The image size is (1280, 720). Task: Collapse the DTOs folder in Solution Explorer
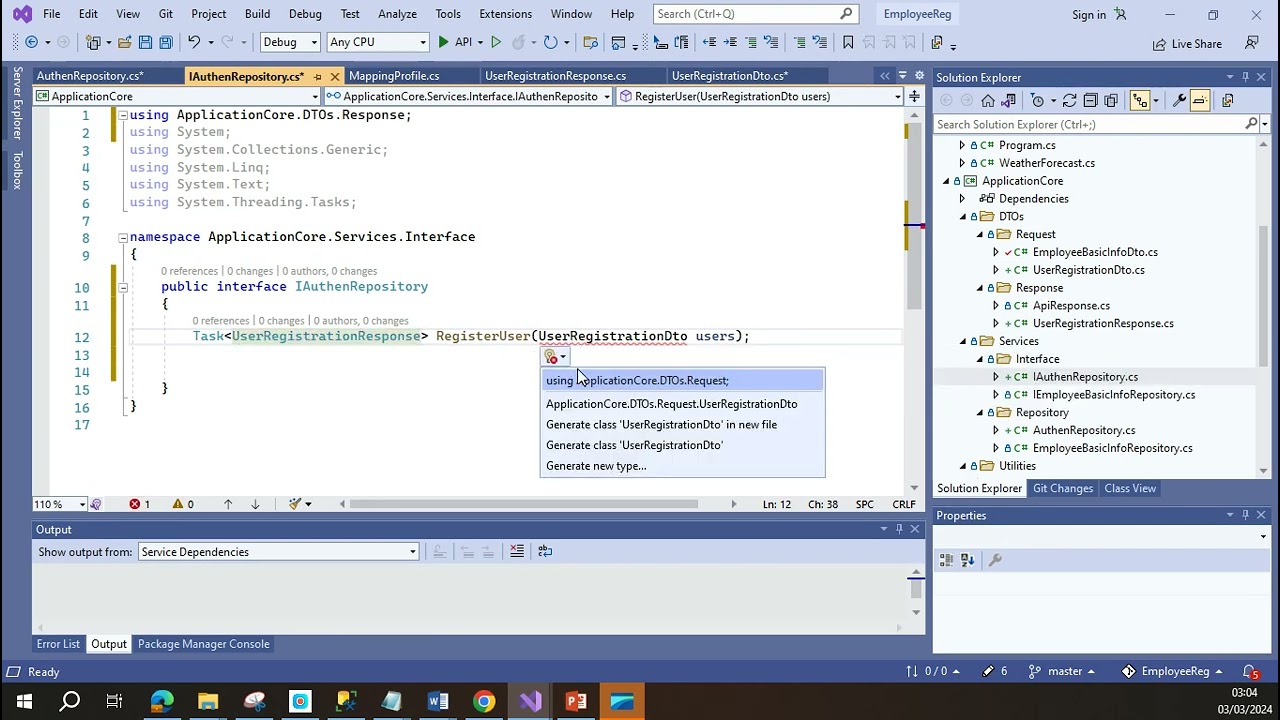963,217
